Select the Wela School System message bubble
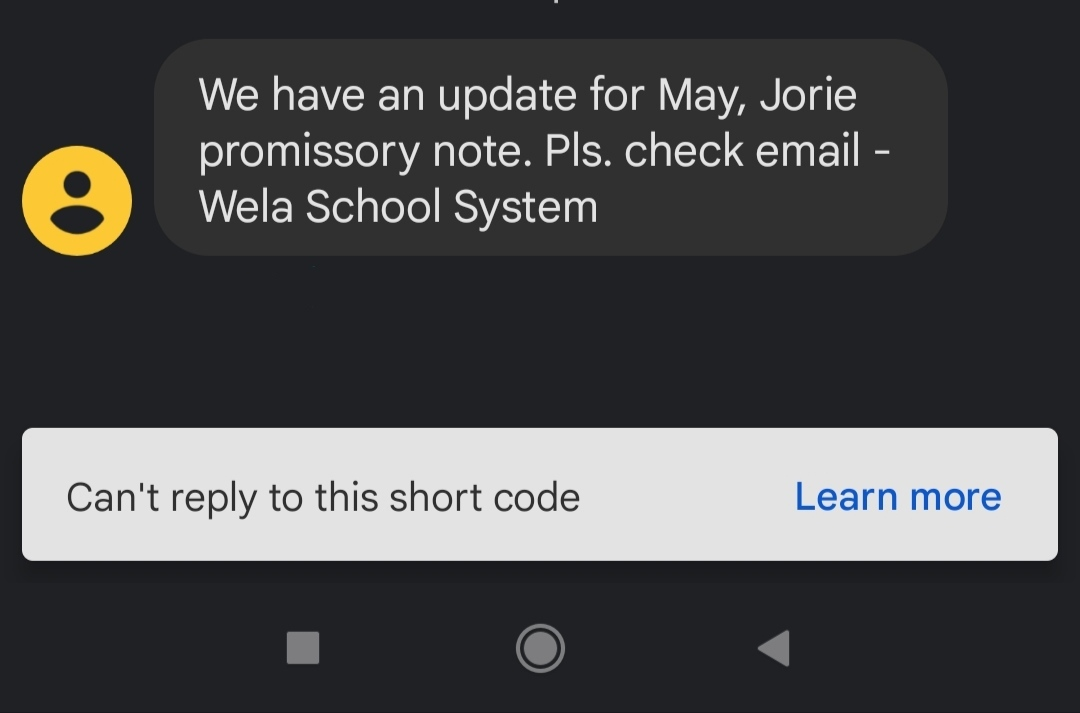 (x=551, y=147)
